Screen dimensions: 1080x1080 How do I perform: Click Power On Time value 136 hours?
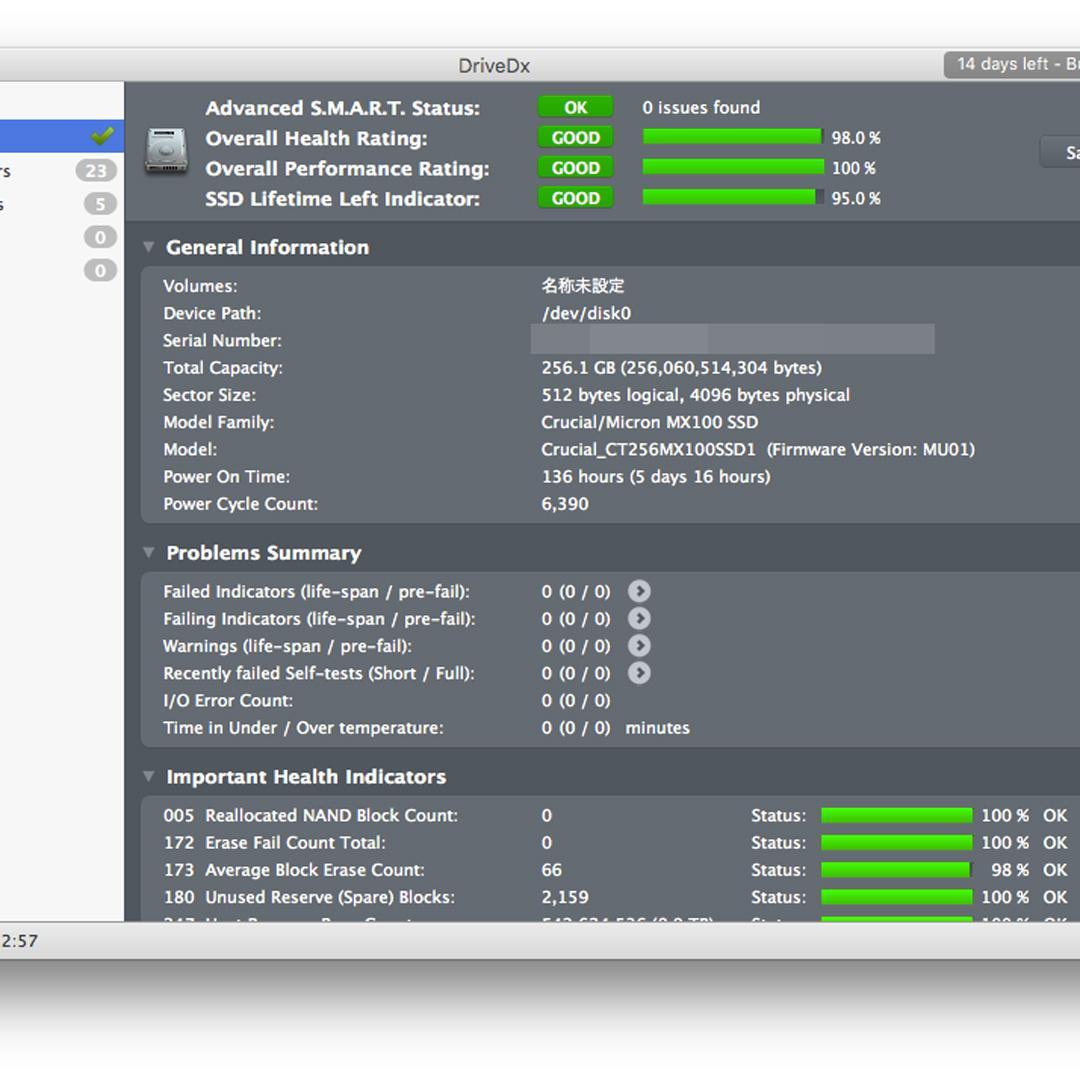pos(656,477)
